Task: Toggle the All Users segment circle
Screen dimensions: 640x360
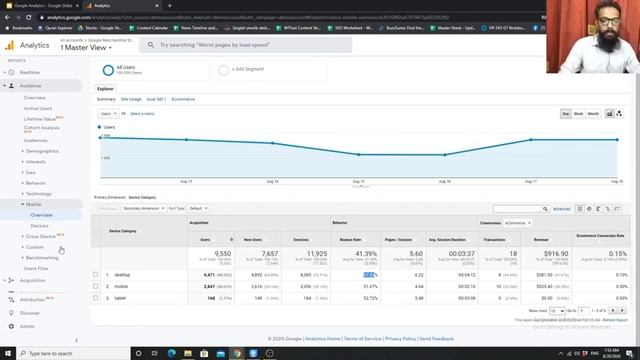Action: pos(108,70)
